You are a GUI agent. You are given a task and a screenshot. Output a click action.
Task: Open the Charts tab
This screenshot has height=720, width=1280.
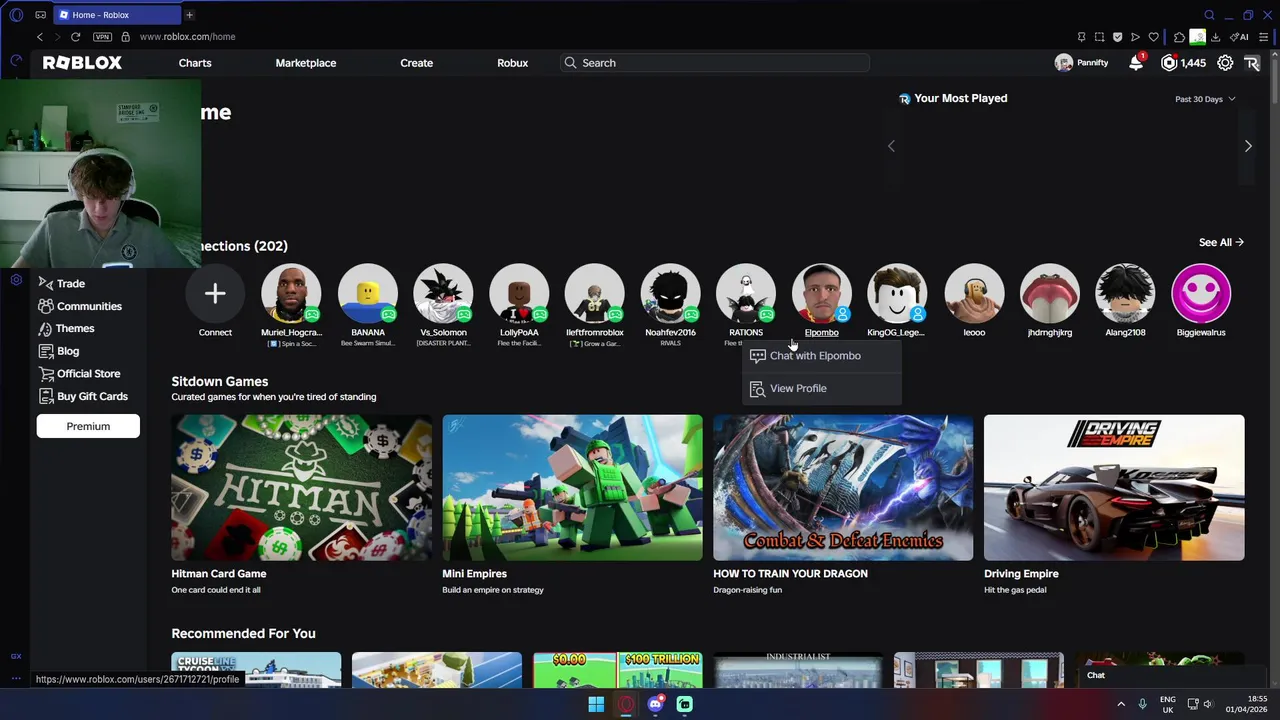[x=195, y=63]
